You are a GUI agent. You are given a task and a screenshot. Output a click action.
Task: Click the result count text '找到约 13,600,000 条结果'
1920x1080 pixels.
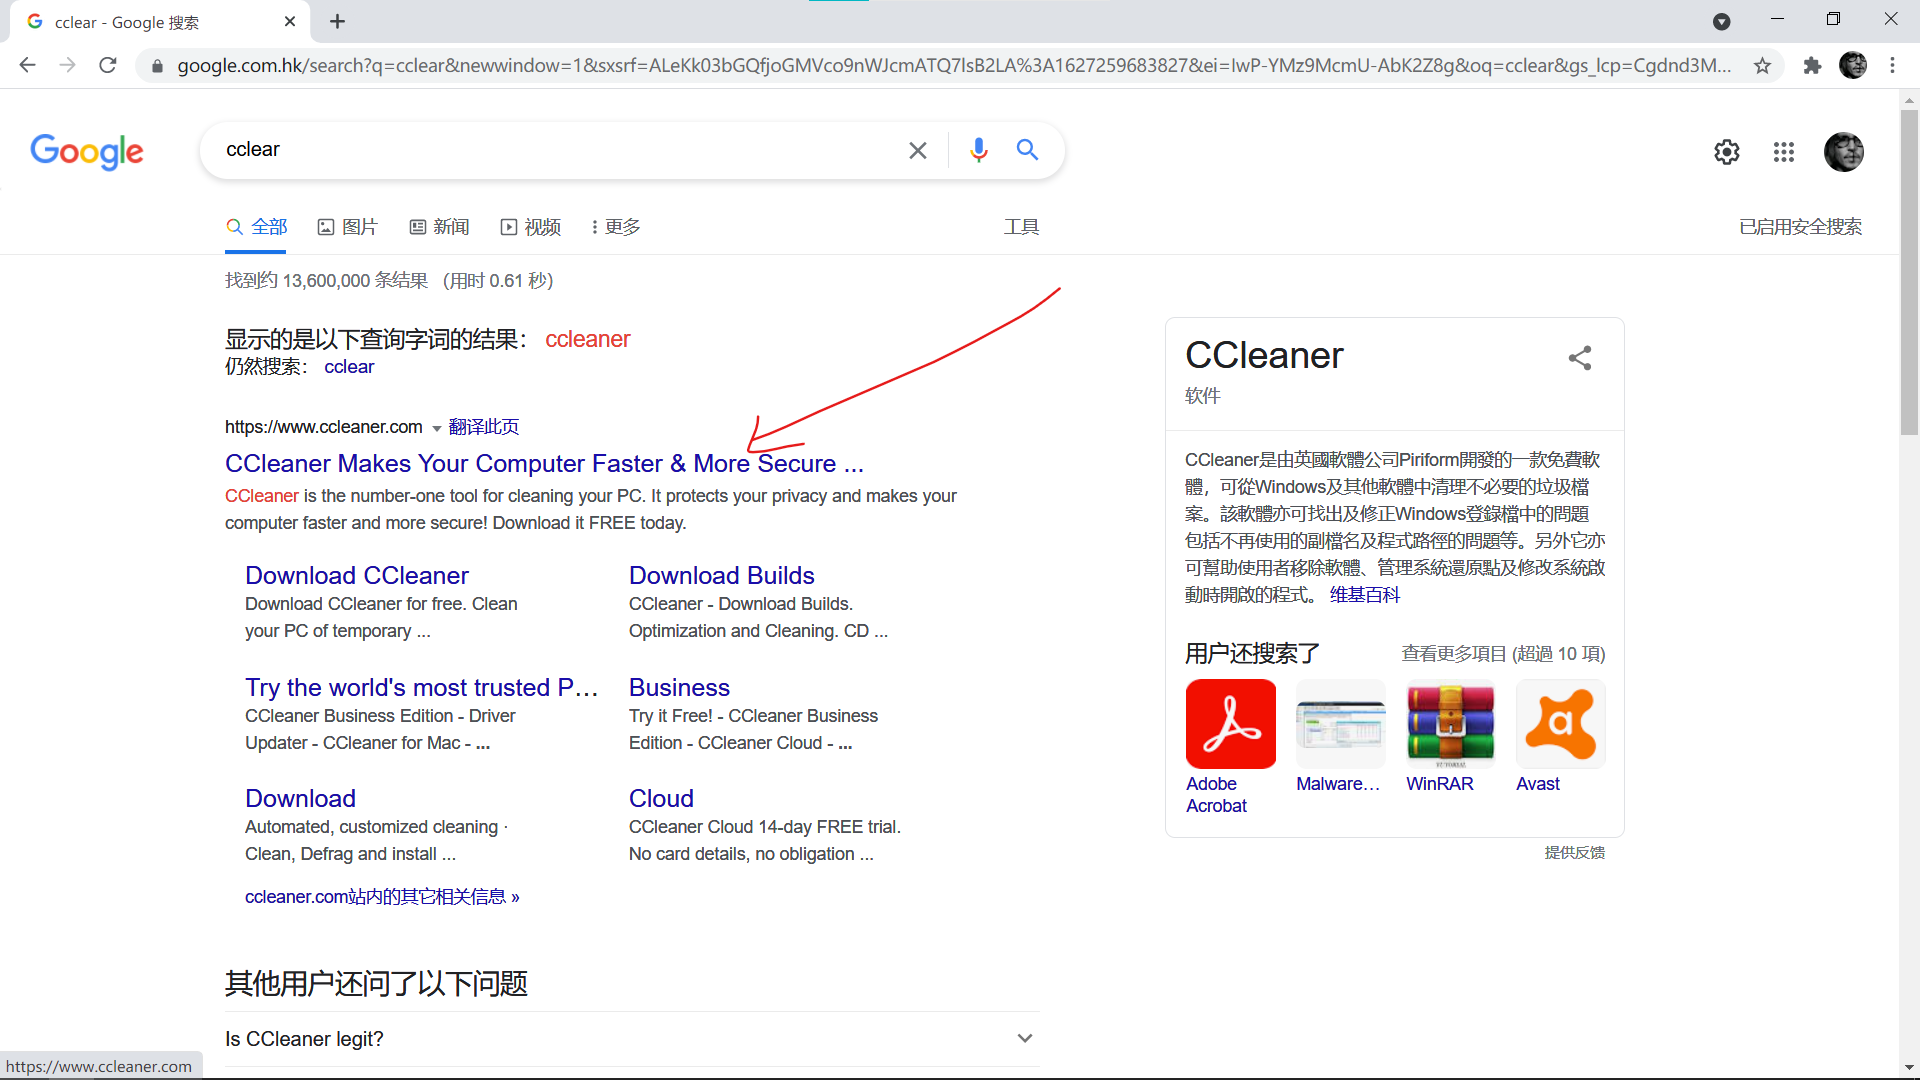coord(326,281)
